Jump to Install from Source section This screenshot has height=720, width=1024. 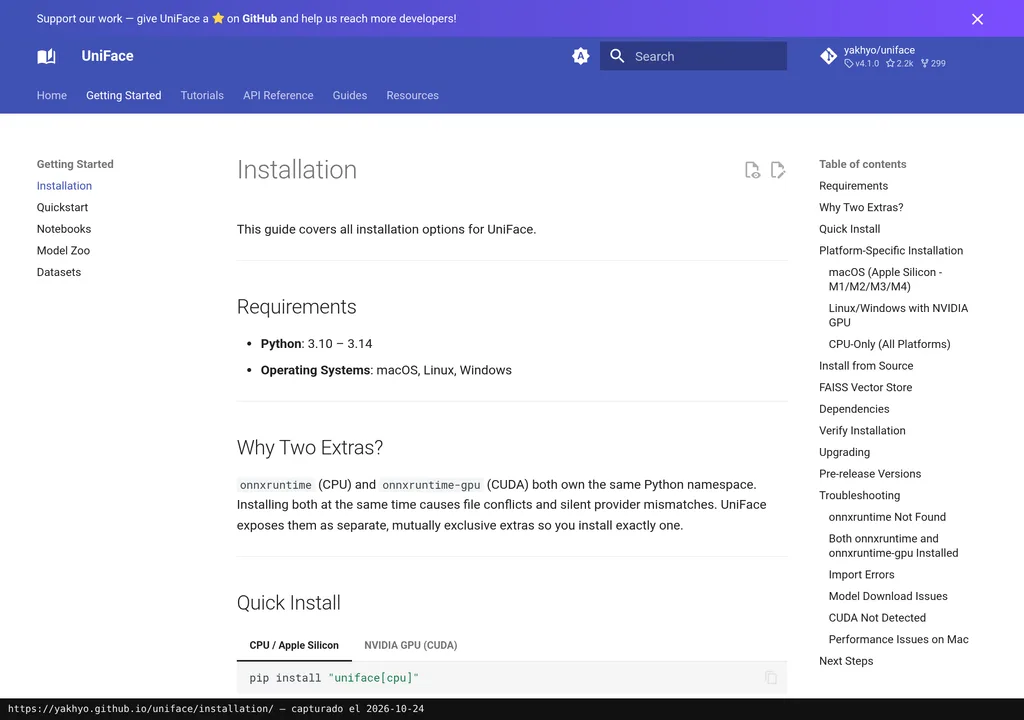(x=866, y=366)
